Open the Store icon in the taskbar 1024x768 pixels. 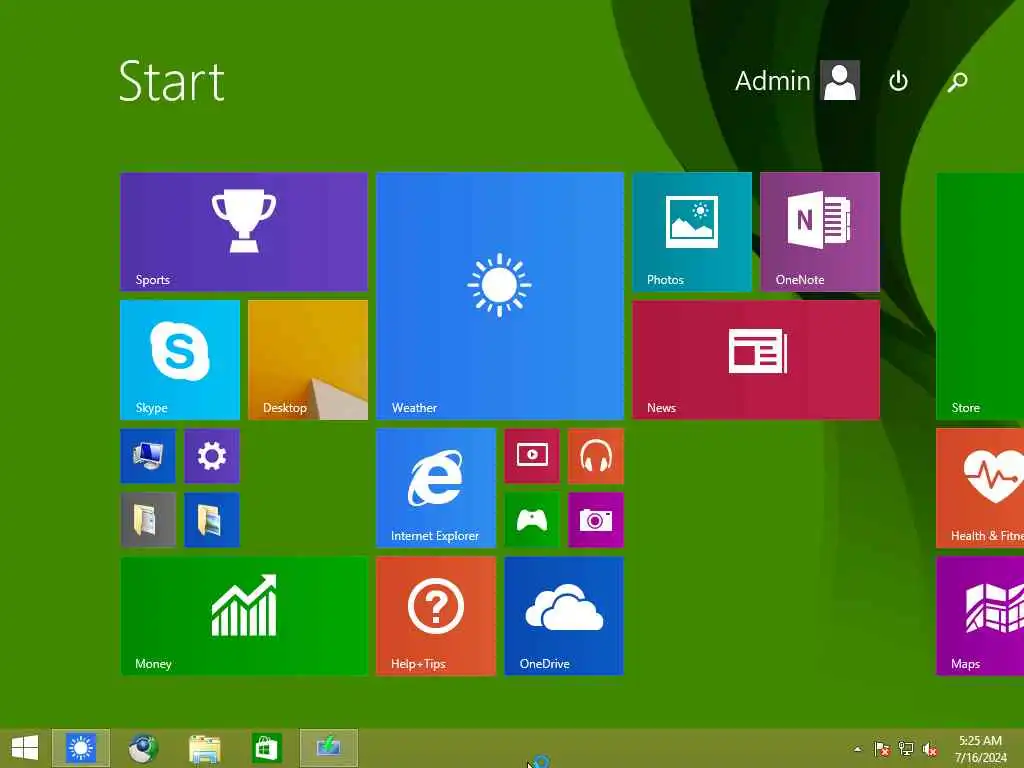(x=266, y=748)
